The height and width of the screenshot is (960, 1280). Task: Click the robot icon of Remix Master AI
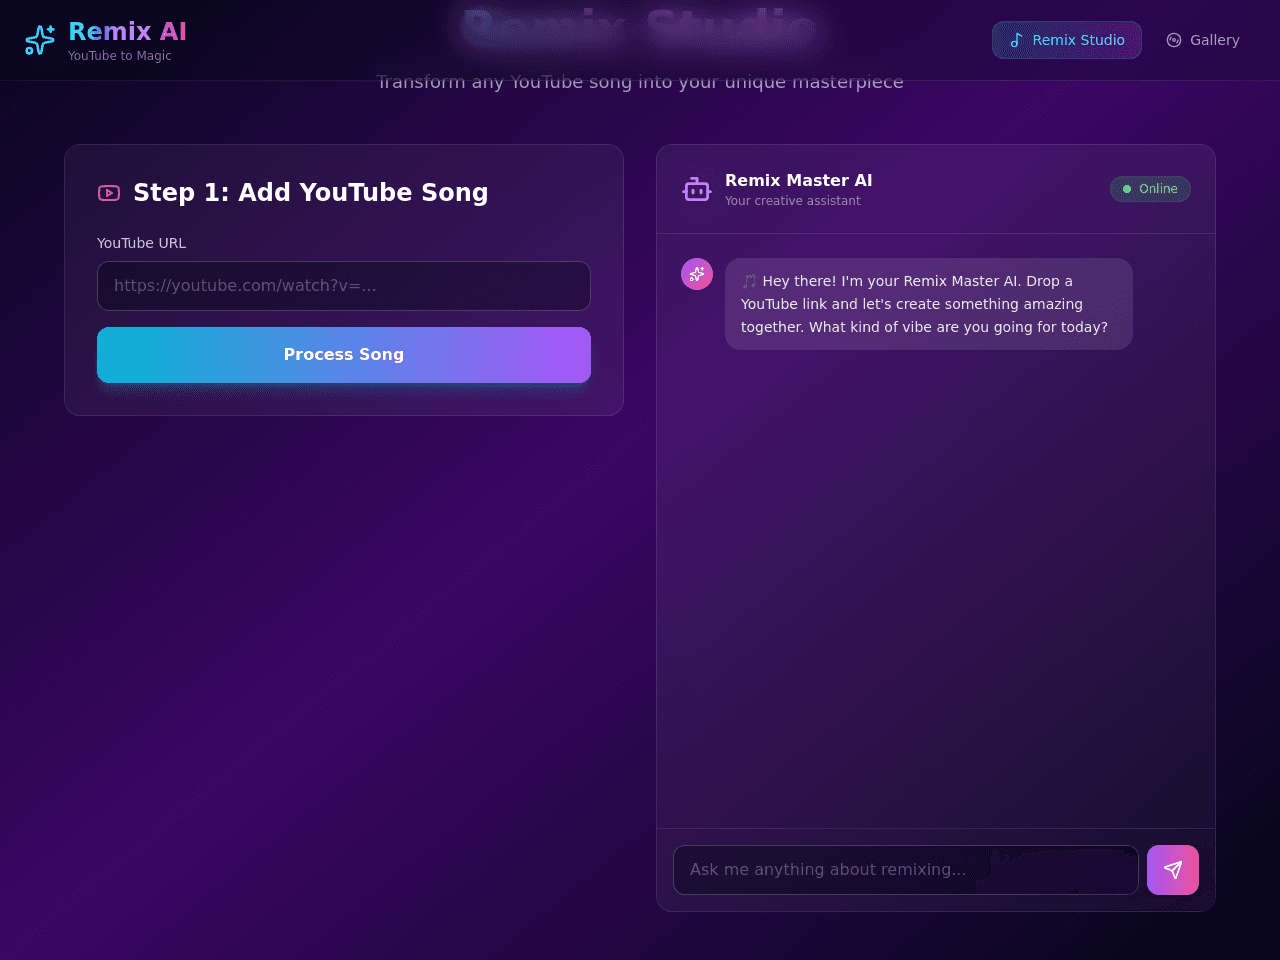pos(697,189)
